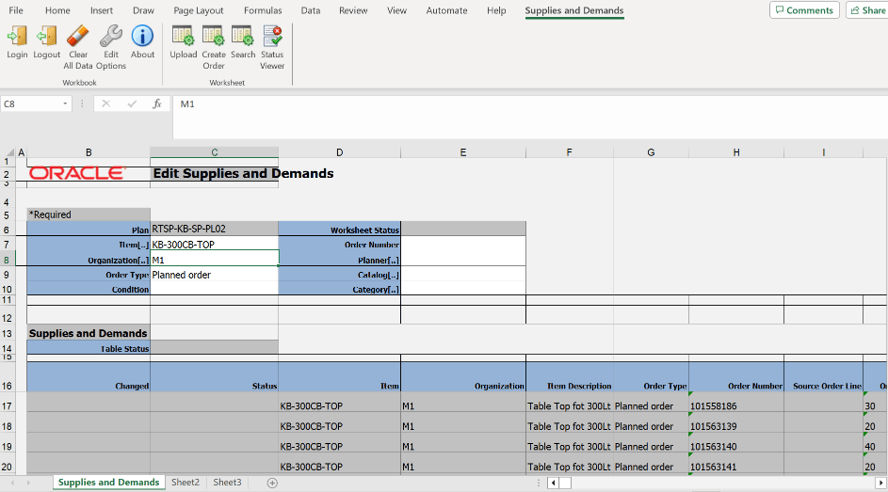Select row 17 header
Viewport: 888px width, 492px height.
pos(7,405)
